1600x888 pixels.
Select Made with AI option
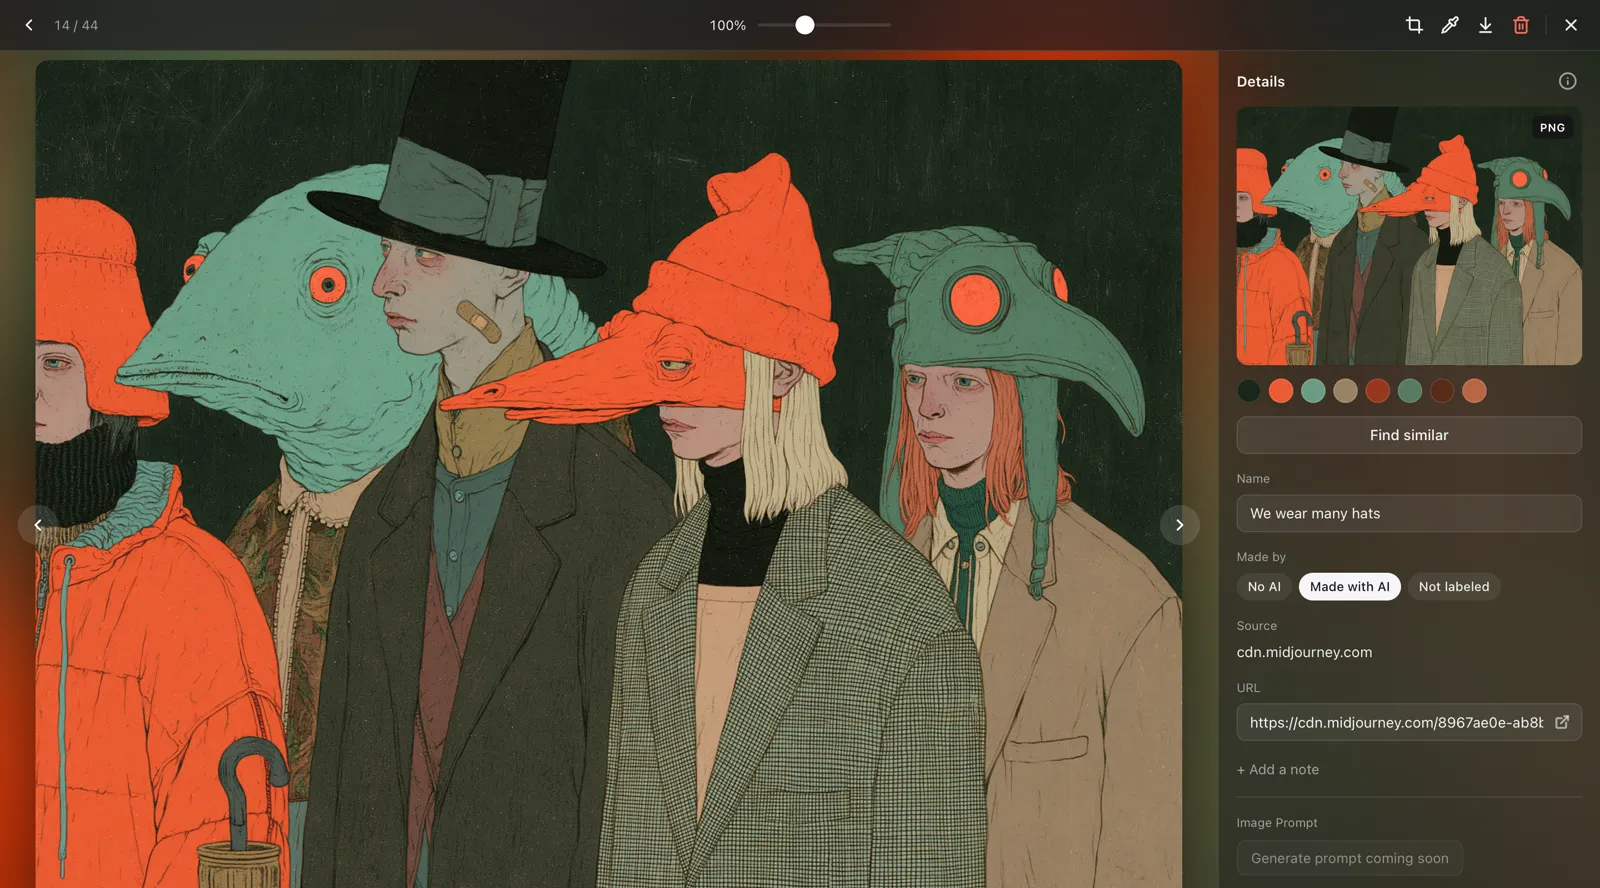1350,587
